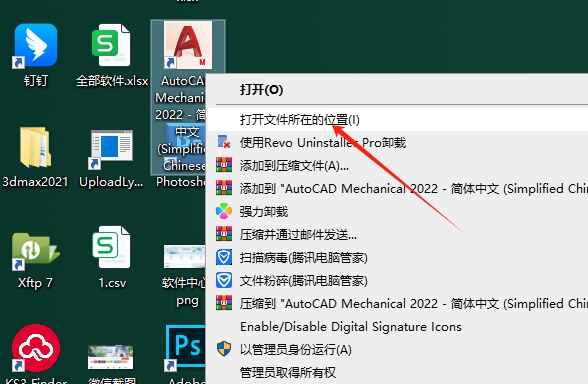This screenshot has width=588, height=384.
Task: Choose 以管理员身份运行(A) entry
Action: [x=398, y=350]
